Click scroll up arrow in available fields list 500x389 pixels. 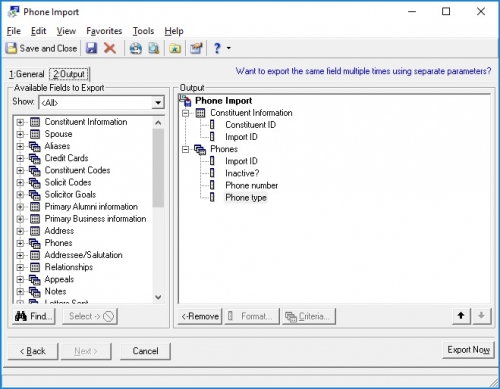click(x=158, y=123)
